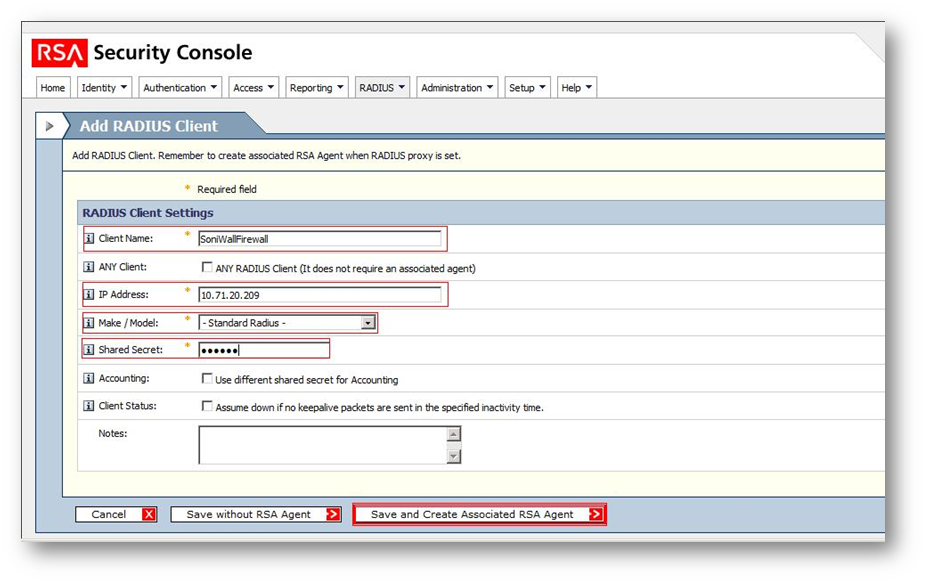Open info icon beside Client Name
The width and height of the screenshot is (927, 584).
89,238
